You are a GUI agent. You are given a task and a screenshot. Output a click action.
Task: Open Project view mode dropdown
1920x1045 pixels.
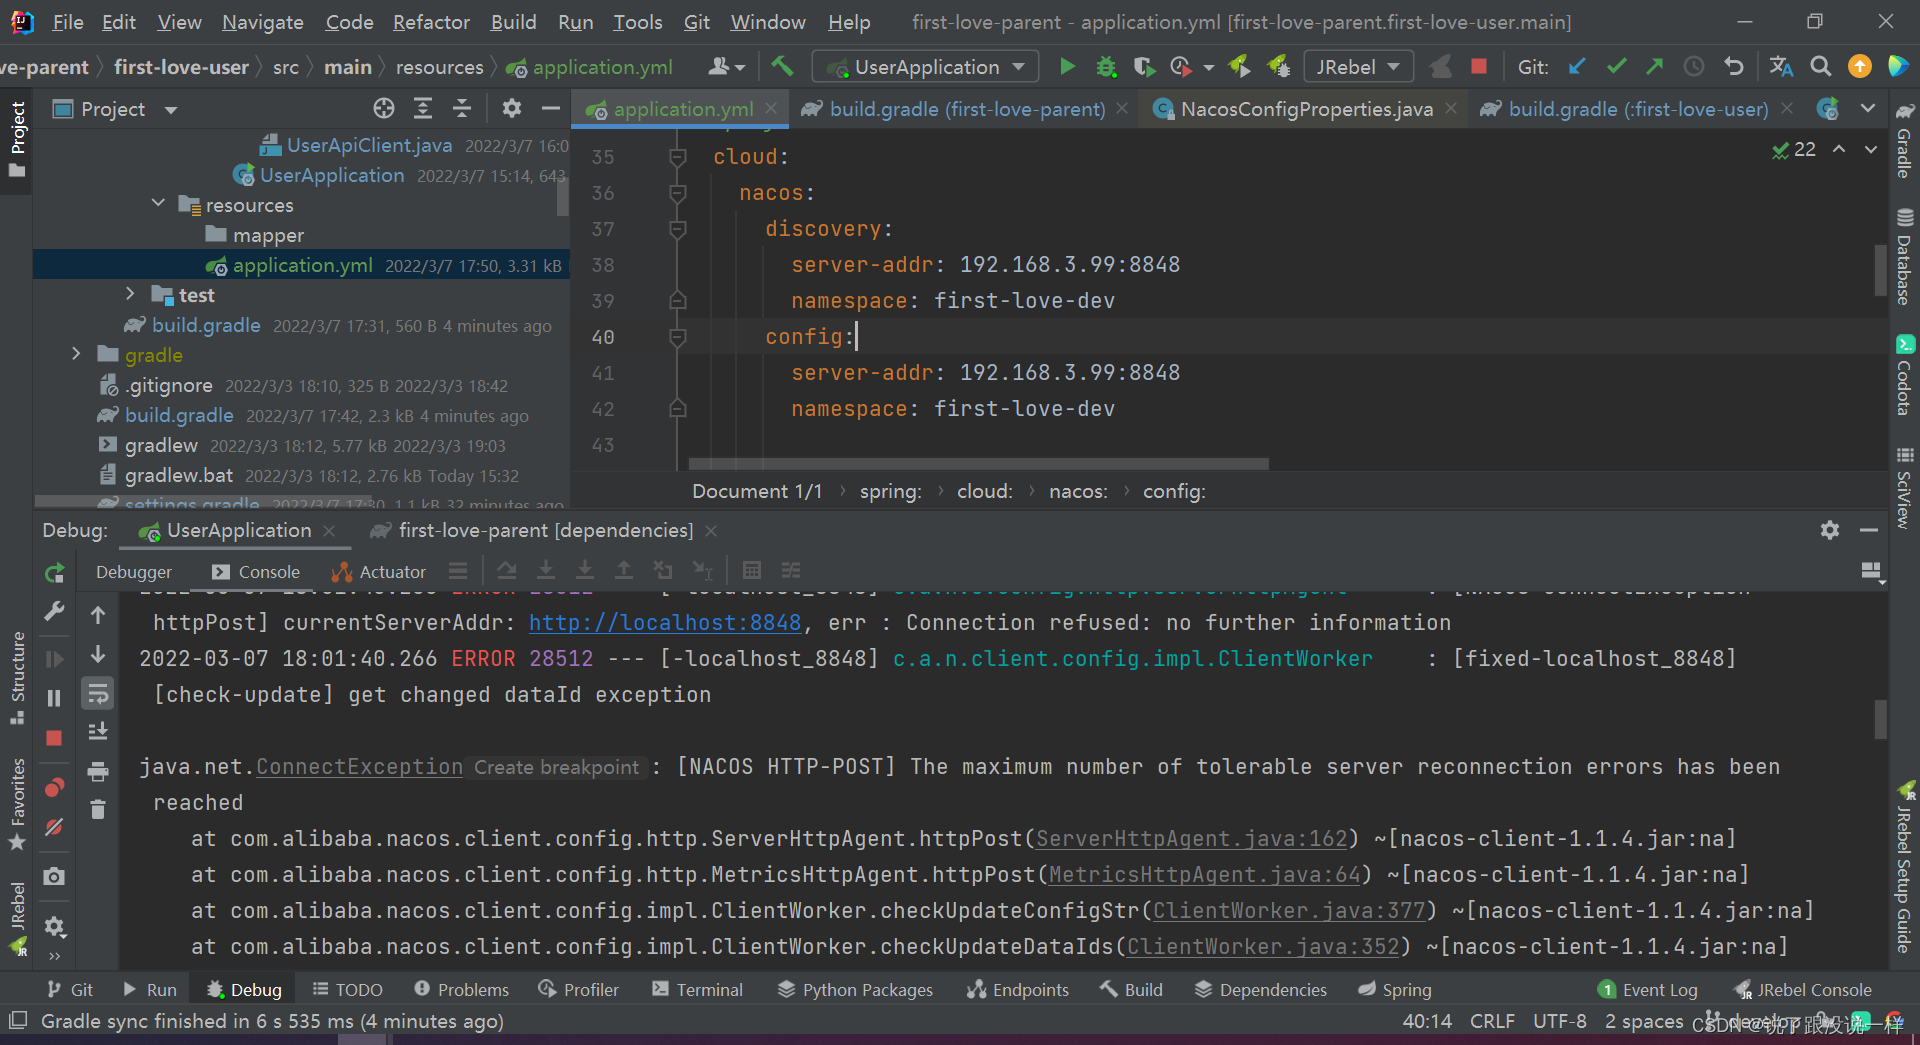pos(171,109)
